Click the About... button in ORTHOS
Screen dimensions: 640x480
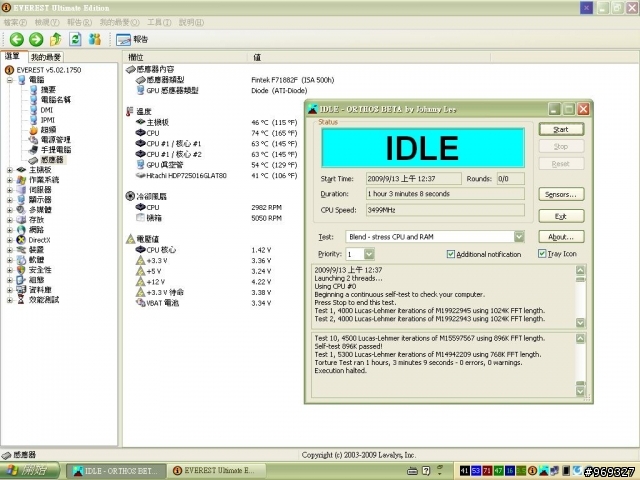coord(561,237)
